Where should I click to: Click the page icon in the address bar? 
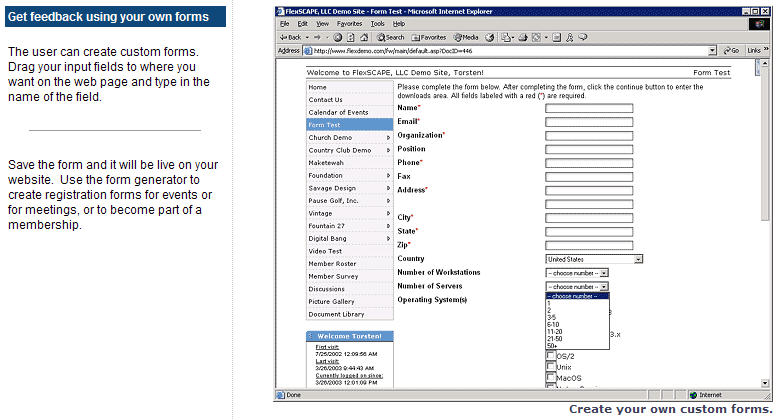308,51
